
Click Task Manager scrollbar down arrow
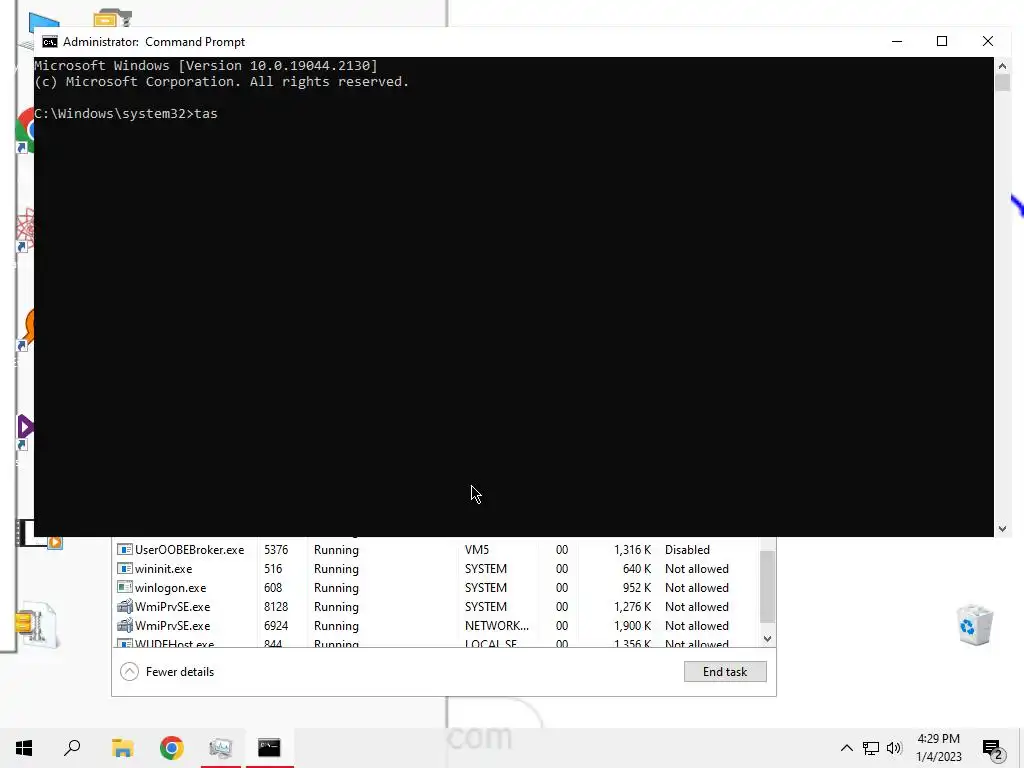767,639
